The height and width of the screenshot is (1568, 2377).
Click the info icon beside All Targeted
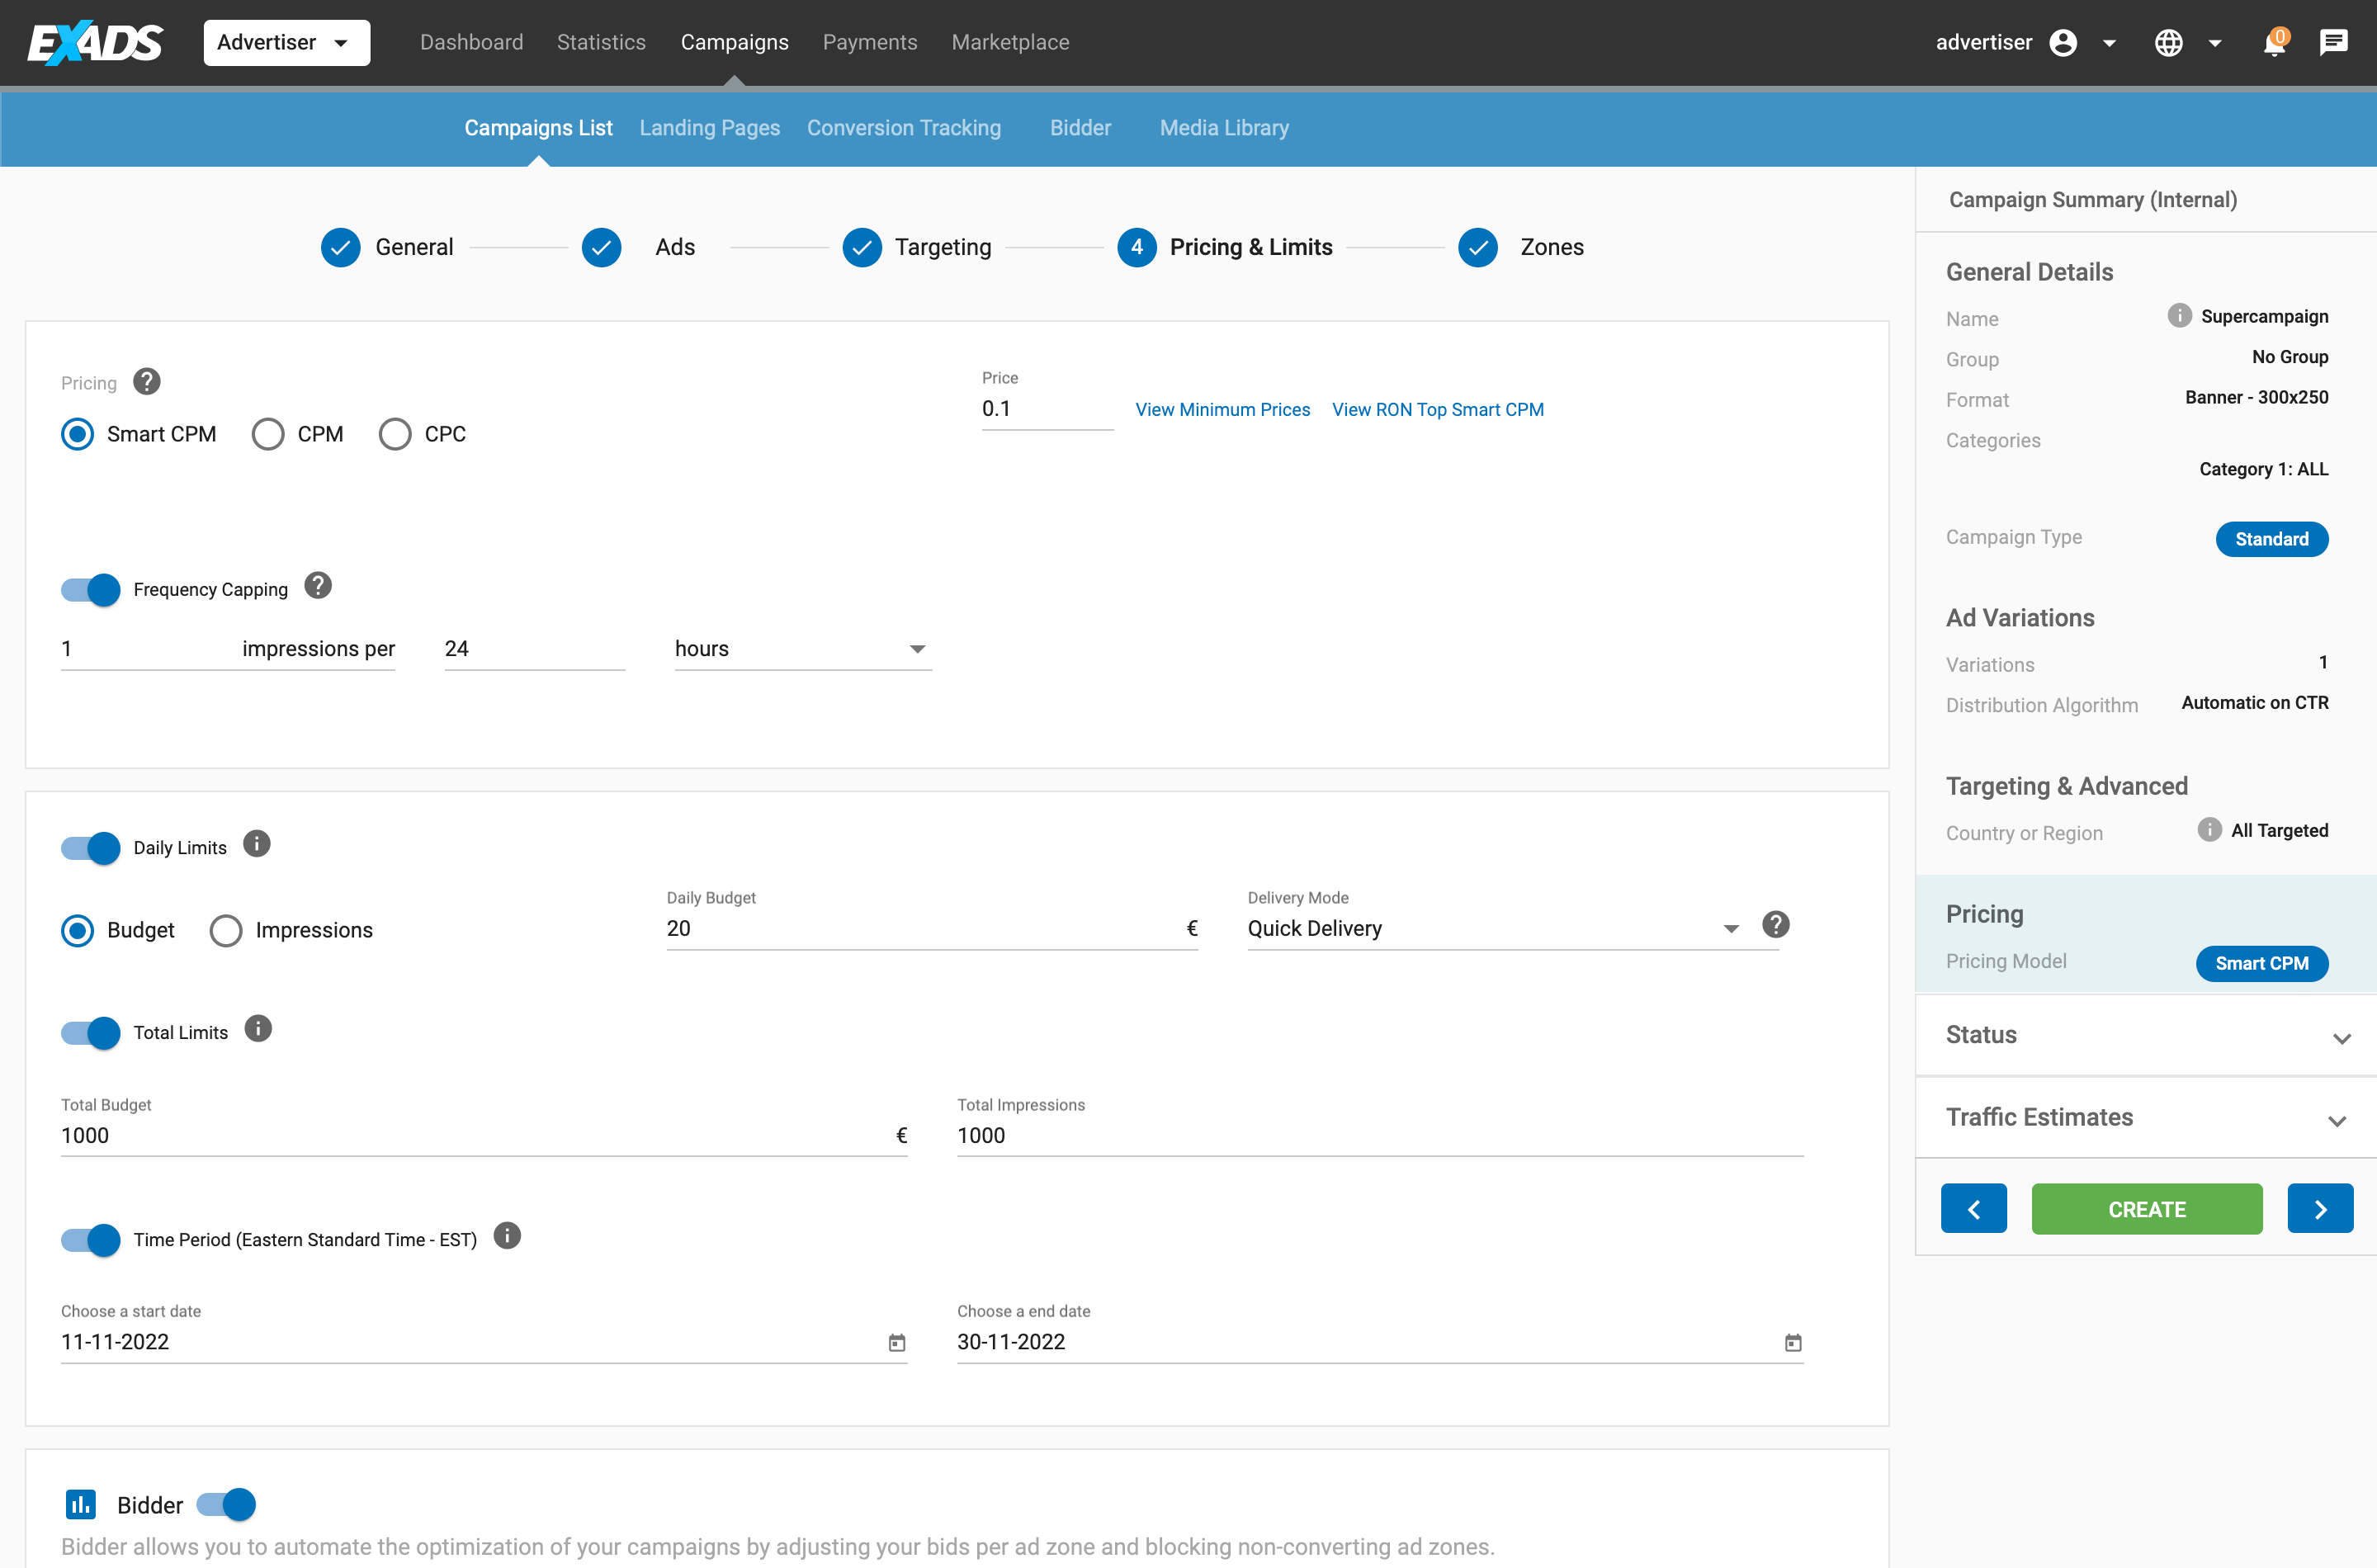tap(2209, 830)
